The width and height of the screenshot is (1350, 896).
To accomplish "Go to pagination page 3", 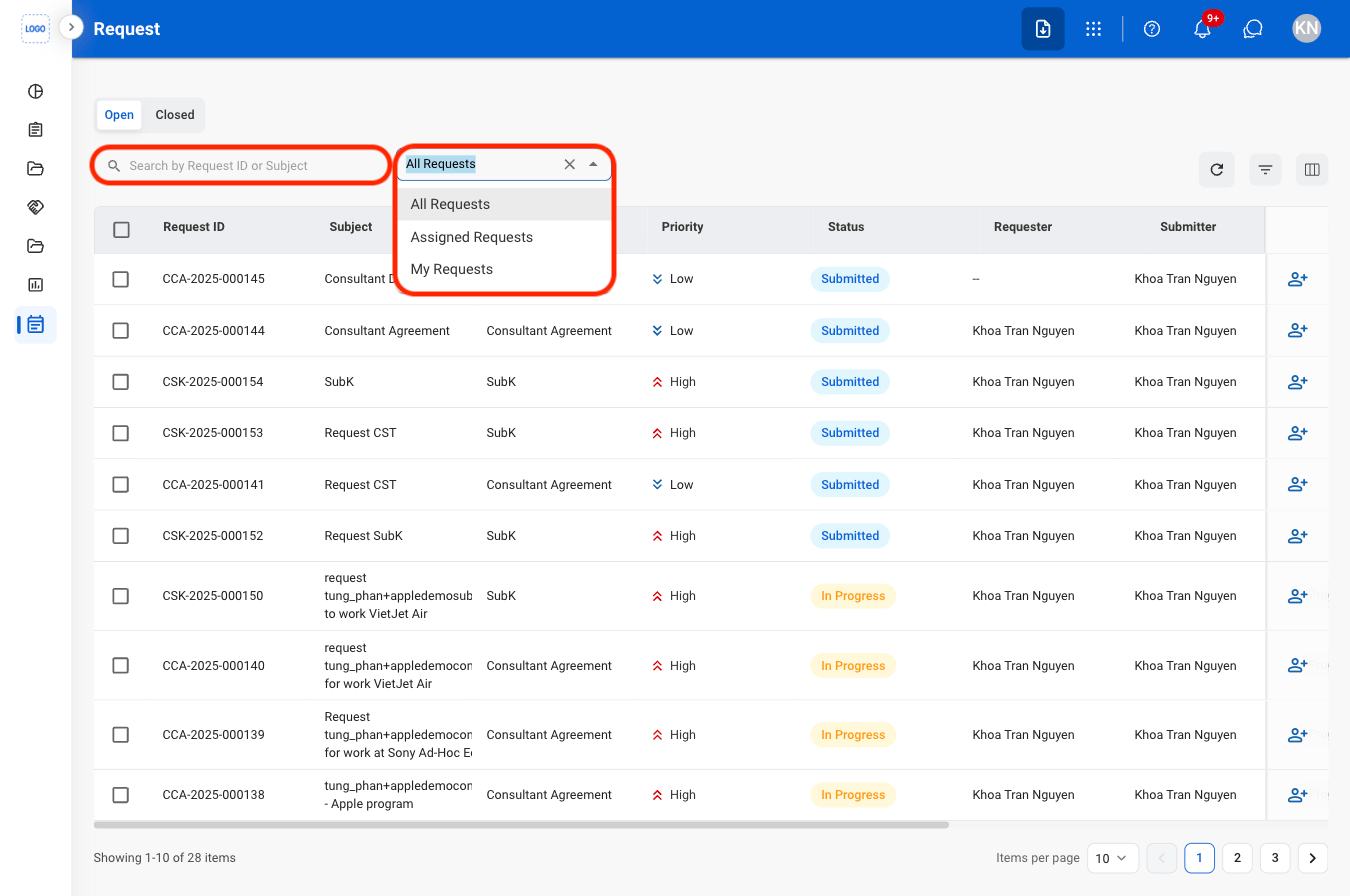I will point(1275,858).
